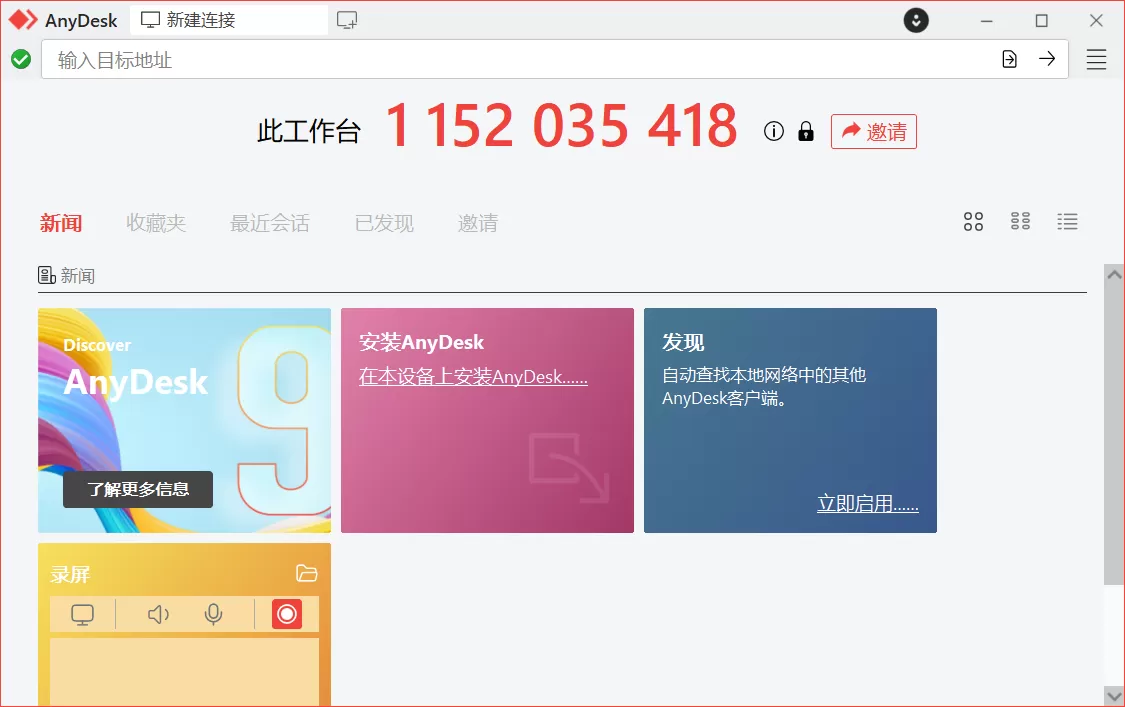Click inside the target address input field
Screen dimensions: 1125x707
point(400,59)
